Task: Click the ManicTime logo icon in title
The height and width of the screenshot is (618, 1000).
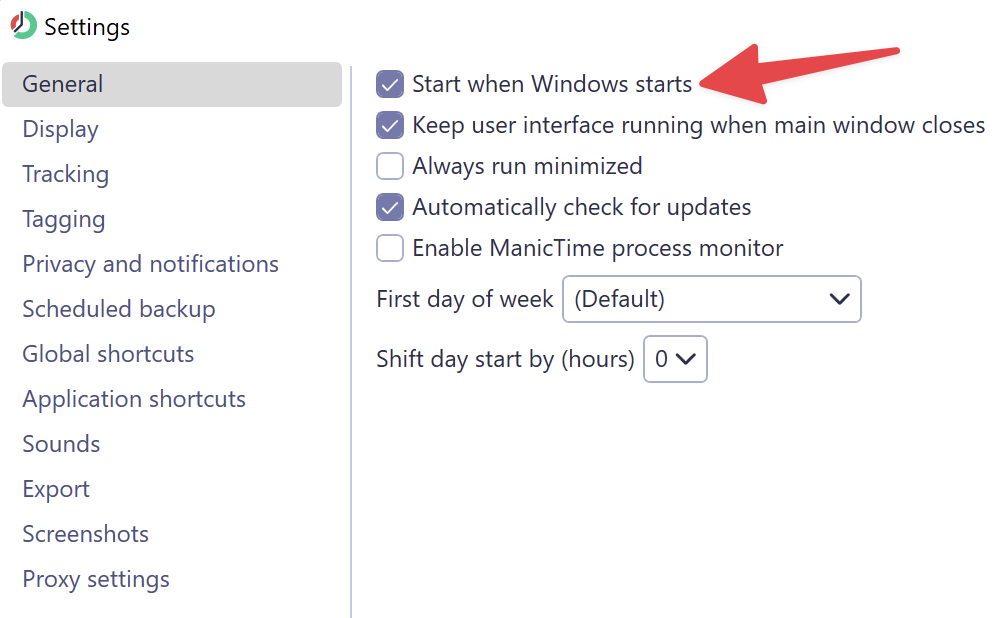Action: pos(24,26)
